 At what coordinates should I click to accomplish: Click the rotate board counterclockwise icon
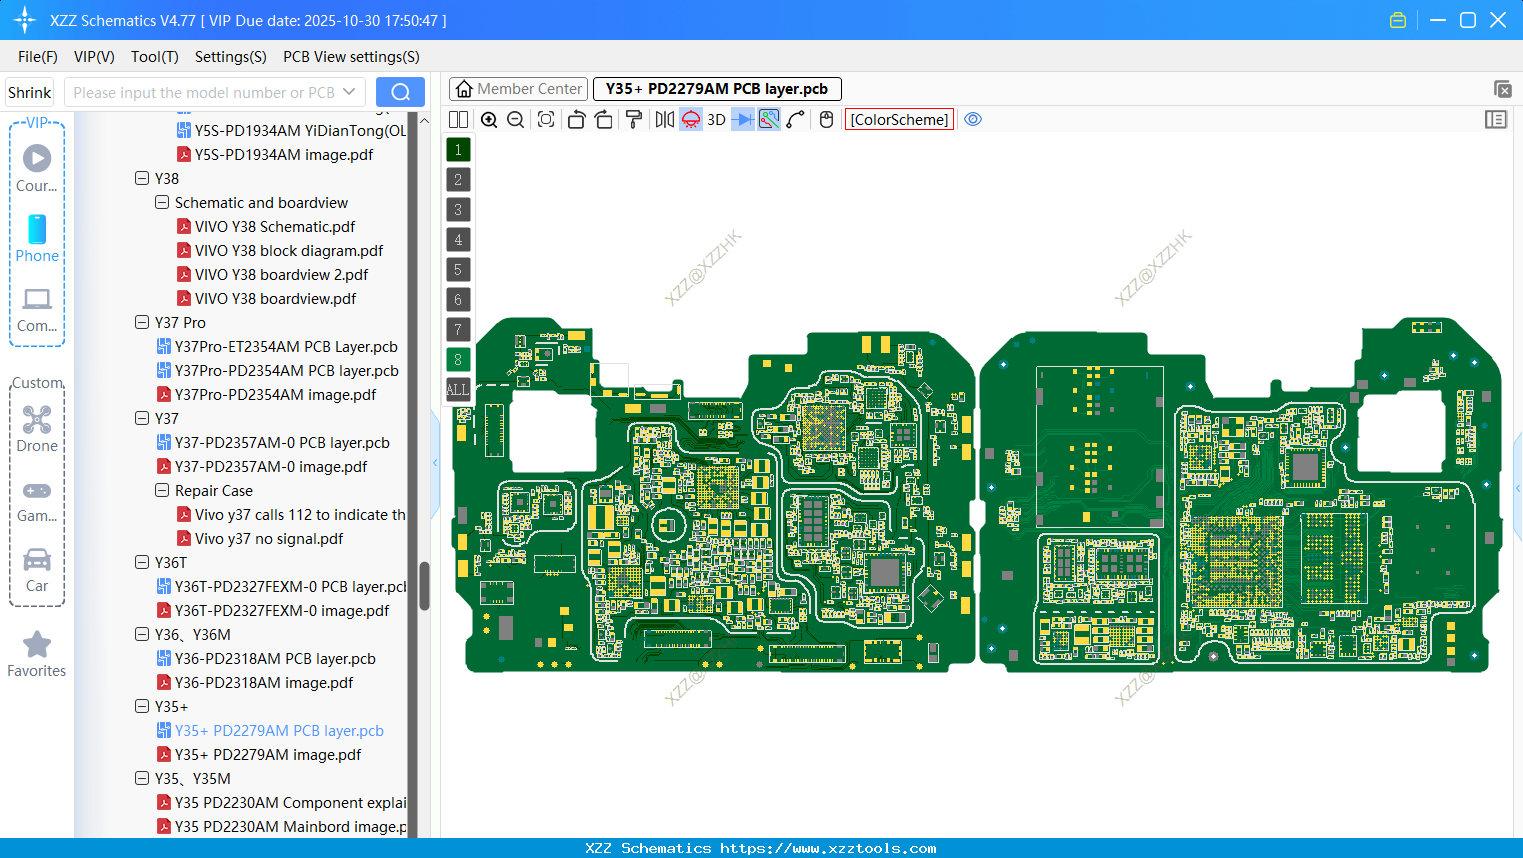click(x=575, y=119)
